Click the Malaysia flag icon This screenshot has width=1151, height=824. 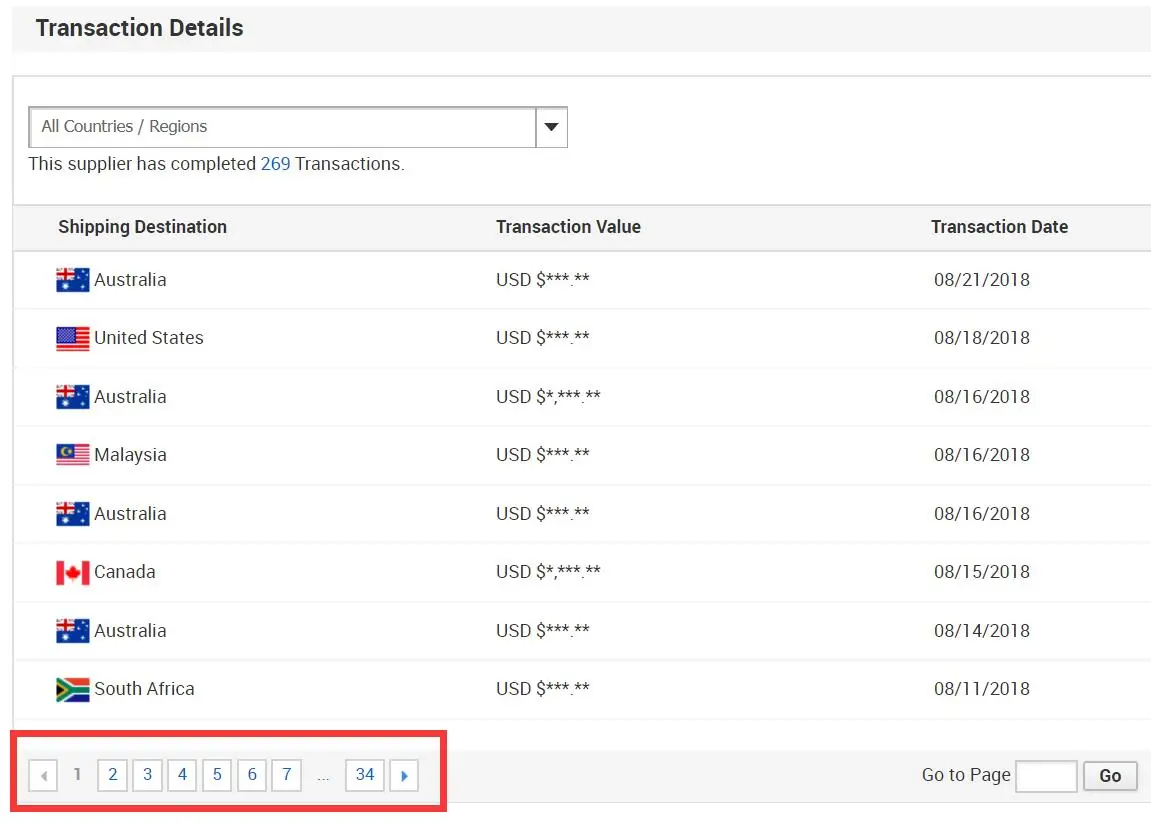coord(73,455)
